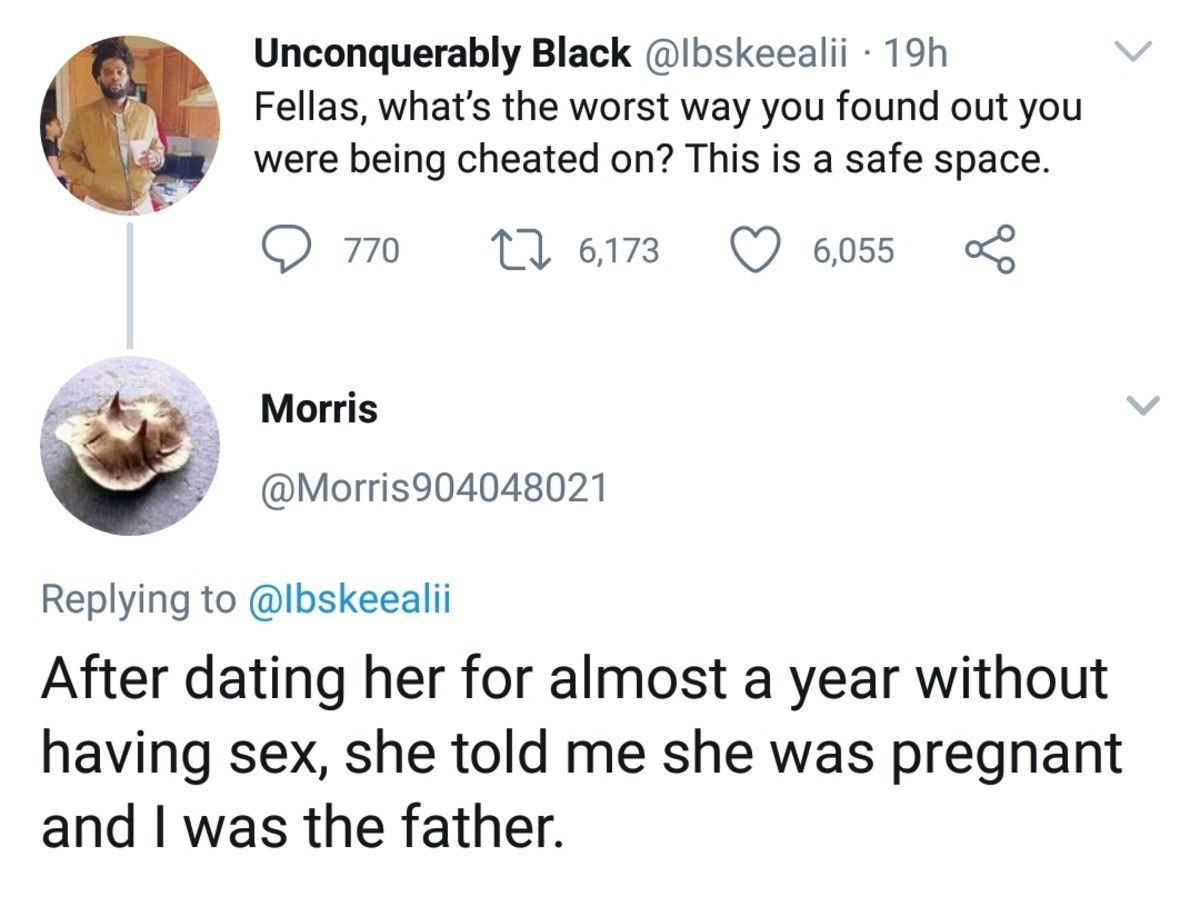1200x906 pixels.
Task: Click the share icon on the tweet
Action: tap(990, 249)
